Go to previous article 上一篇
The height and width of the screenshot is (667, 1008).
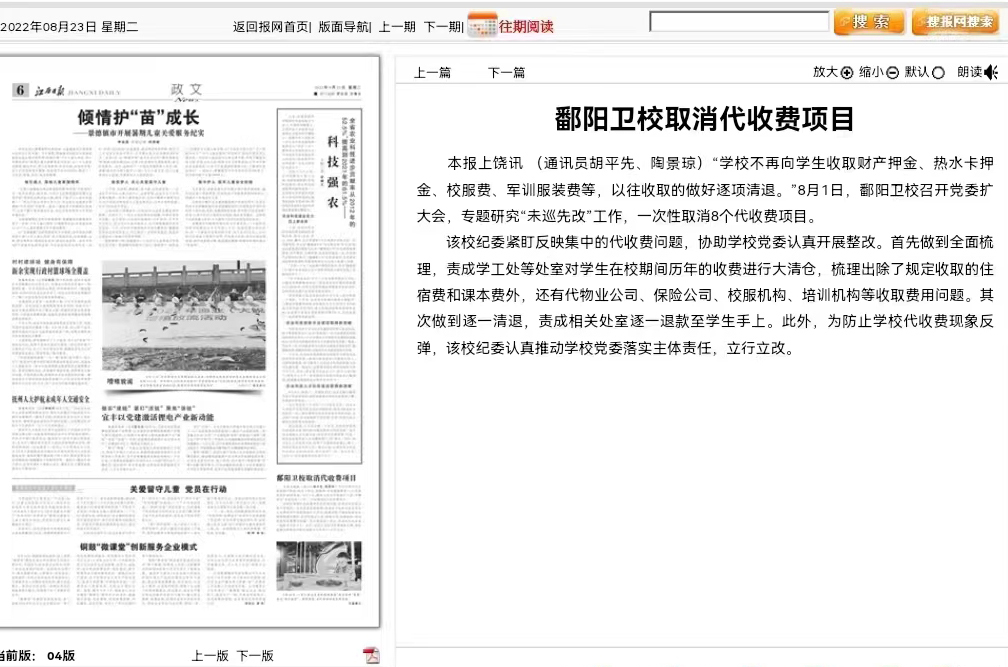(432, 73)
